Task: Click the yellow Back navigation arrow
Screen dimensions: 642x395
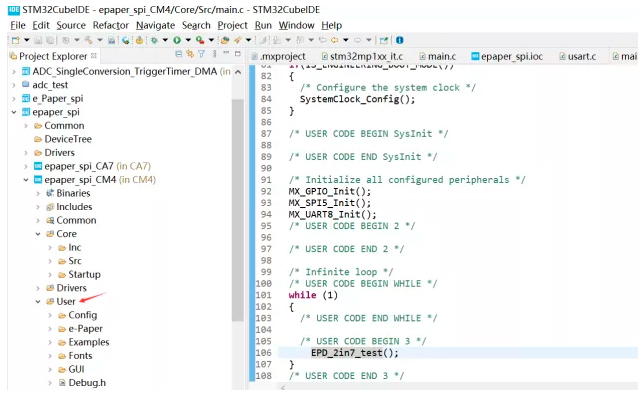Action: click(335, 40)
